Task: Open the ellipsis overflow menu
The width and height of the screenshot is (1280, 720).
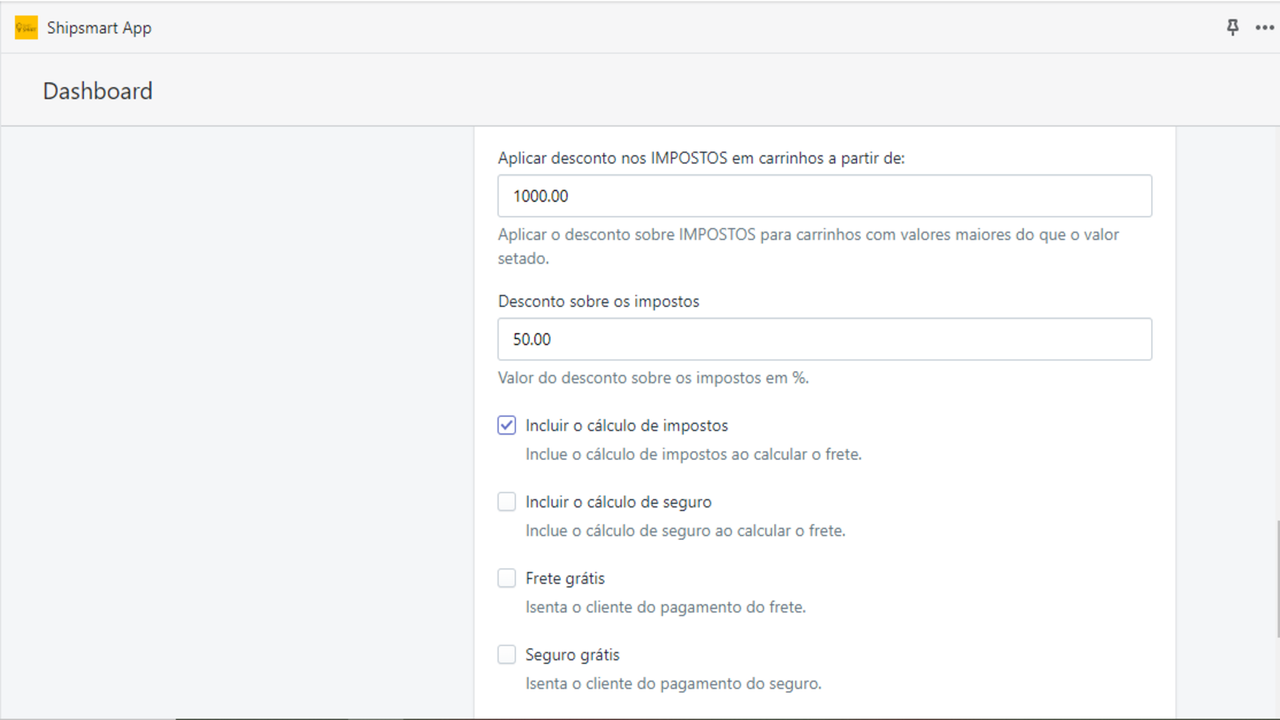Action: [x=1265, y=27]
